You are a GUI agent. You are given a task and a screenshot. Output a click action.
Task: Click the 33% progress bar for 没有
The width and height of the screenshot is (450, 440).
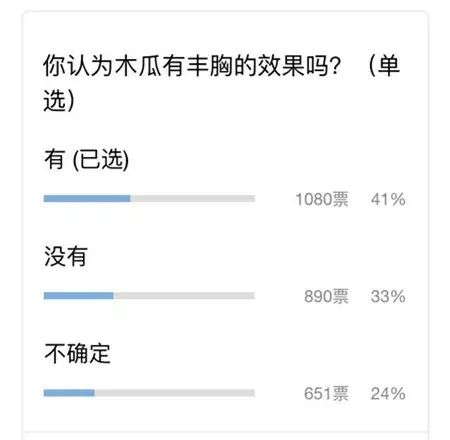(x=149, y=296)
